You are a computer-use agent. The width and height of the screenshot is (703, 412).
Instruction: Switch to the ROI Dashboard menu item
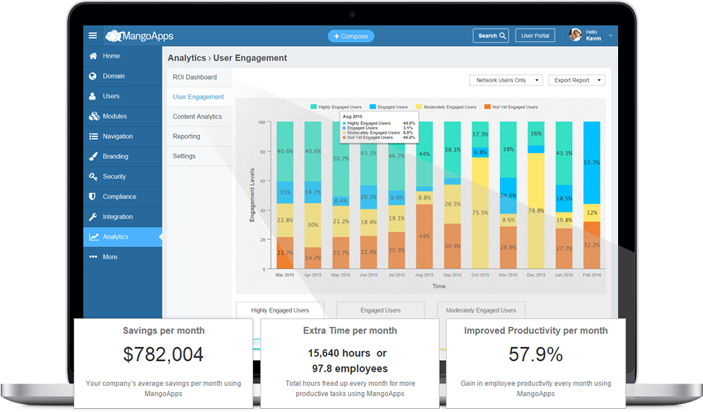tap(195, 77)
